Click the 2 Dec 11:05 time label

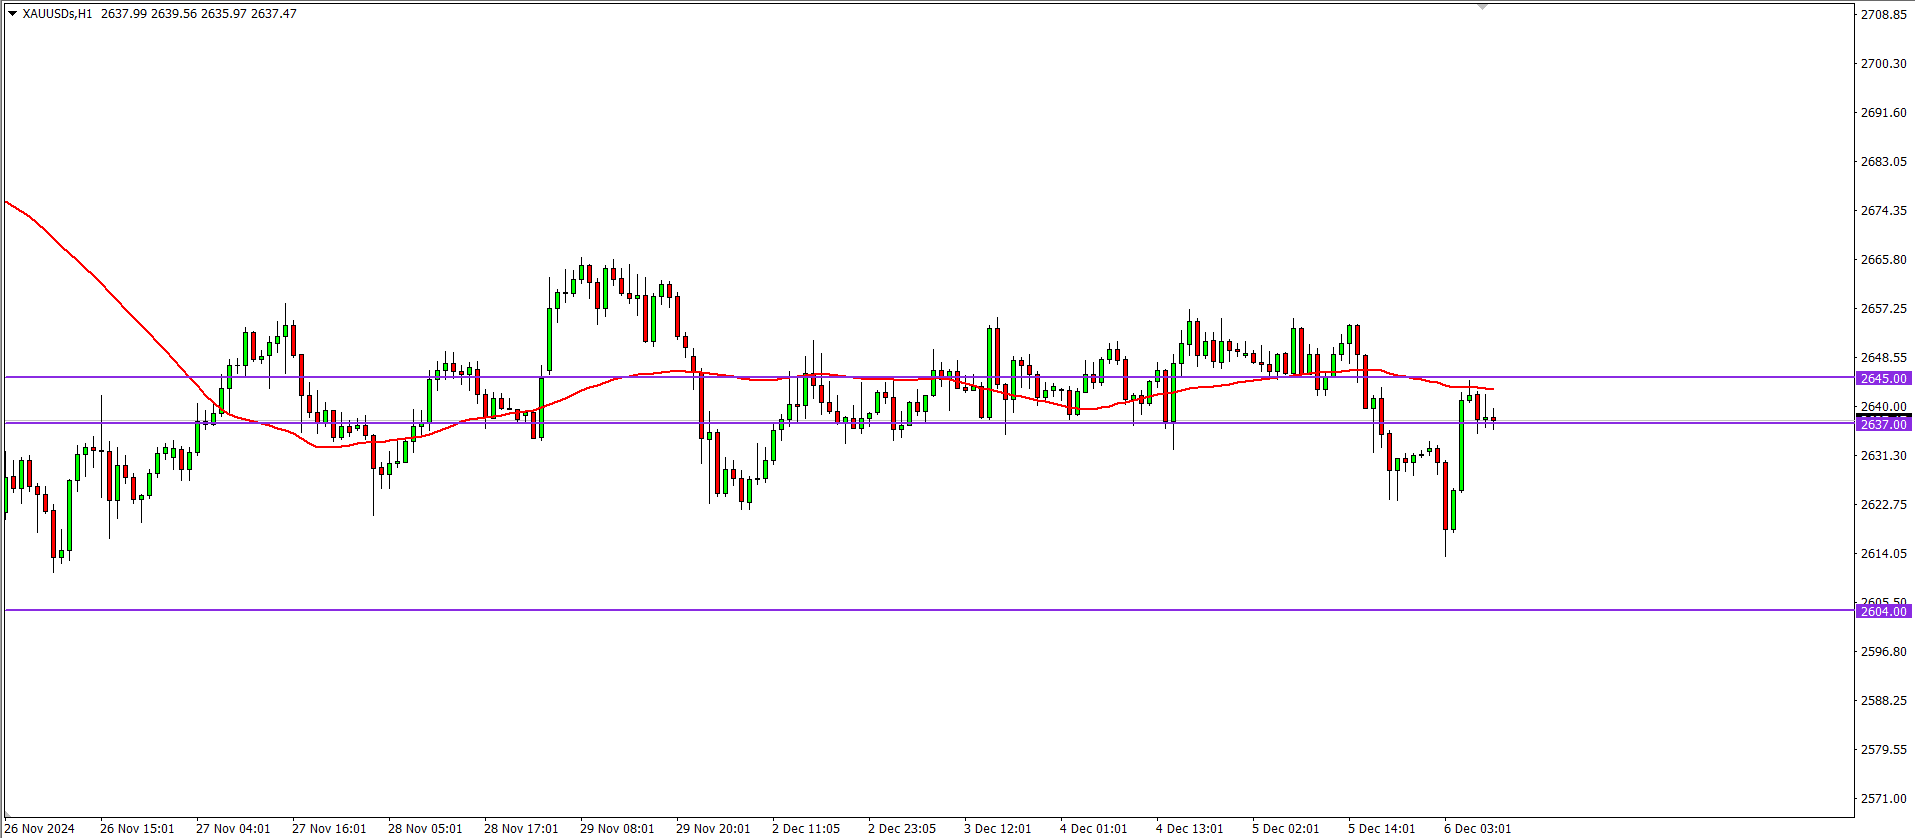coord(806,828)
